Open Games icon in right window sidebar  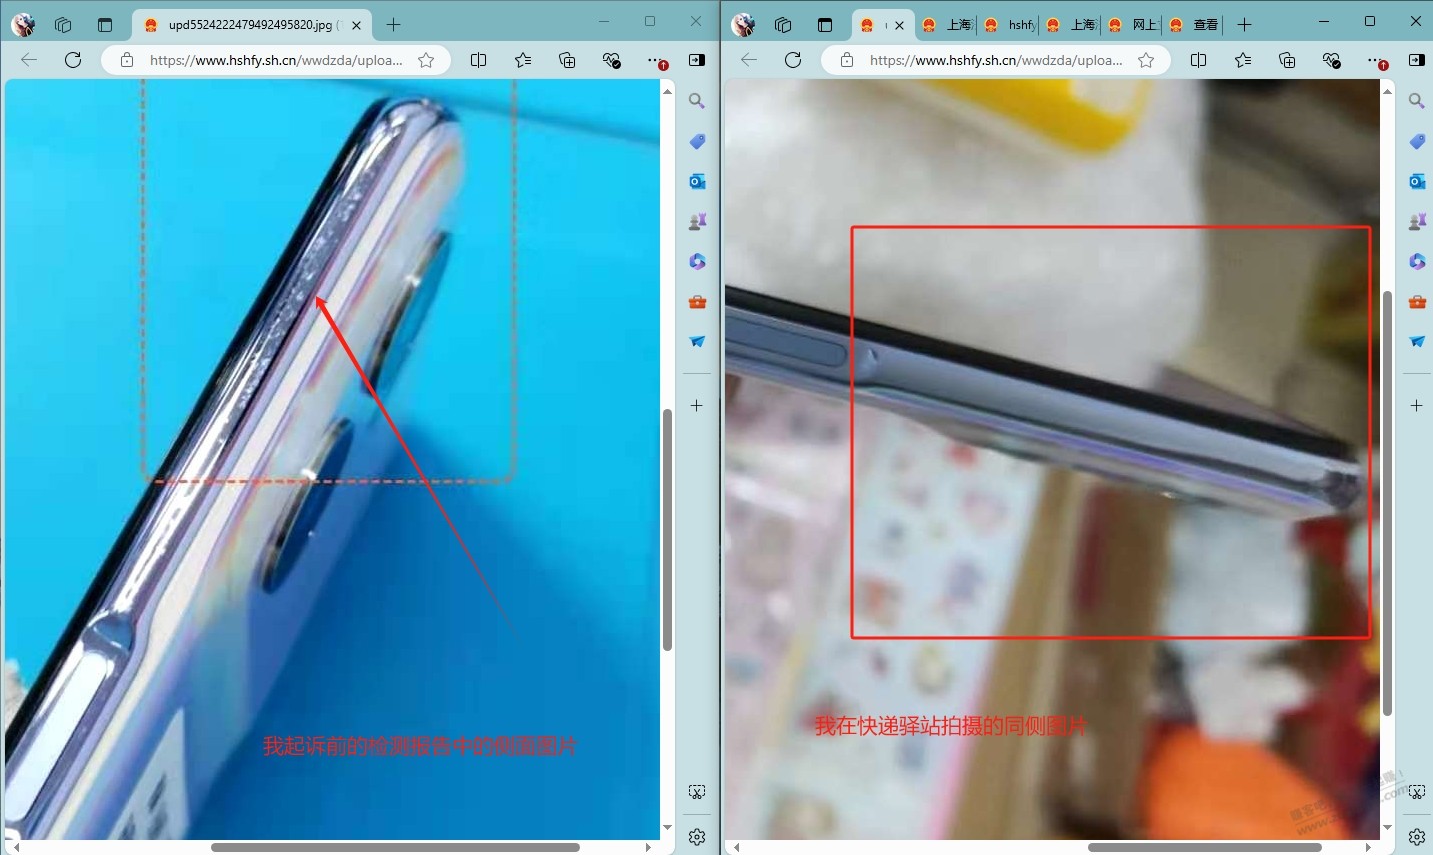click(x=1417, y=221)
